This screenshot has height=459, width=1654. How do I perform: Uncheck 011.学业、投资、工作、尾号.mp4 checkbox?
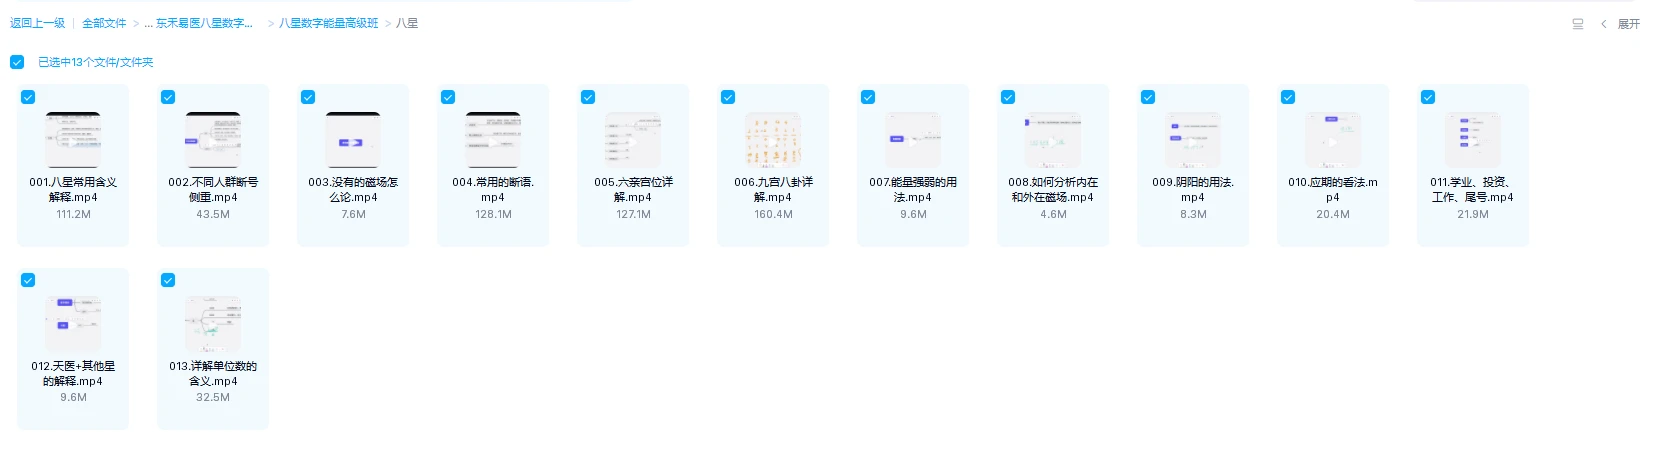1428,97
